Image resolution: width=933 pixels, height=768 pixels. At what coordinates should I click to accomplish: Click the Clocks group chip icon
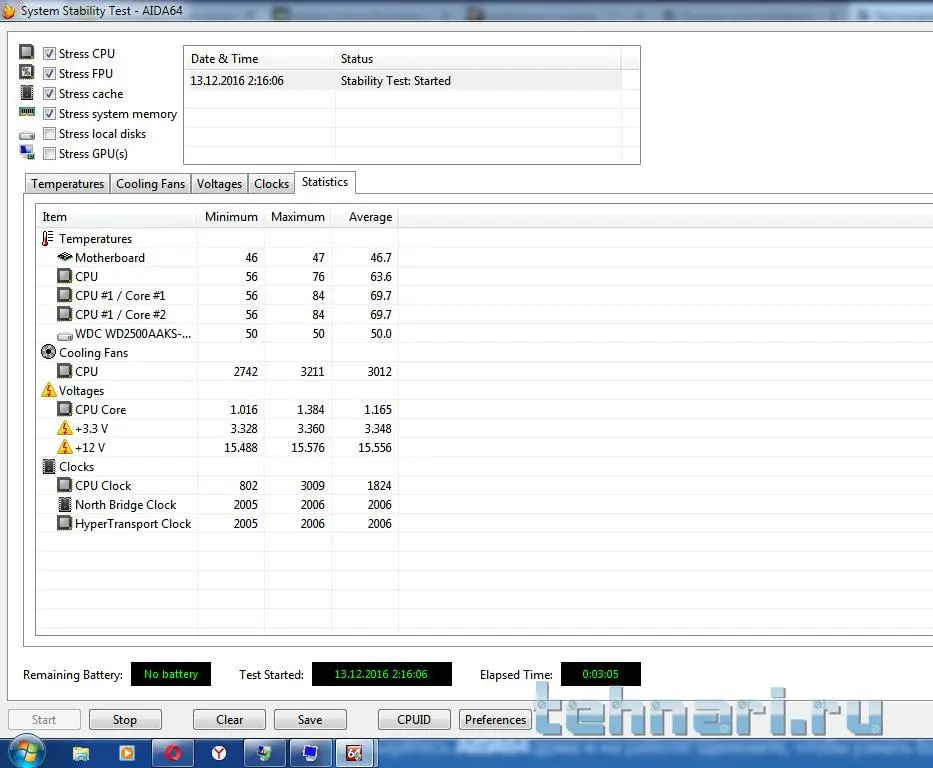(x=48, y=466)
